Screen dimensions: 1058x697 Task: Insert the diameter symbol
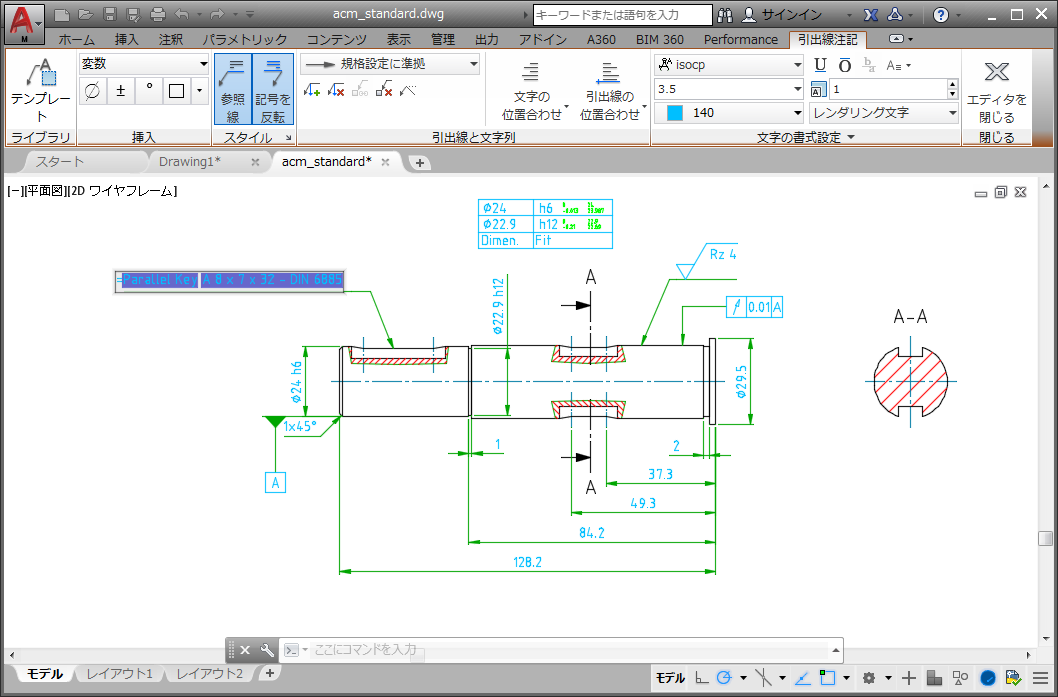coord(92,90)
